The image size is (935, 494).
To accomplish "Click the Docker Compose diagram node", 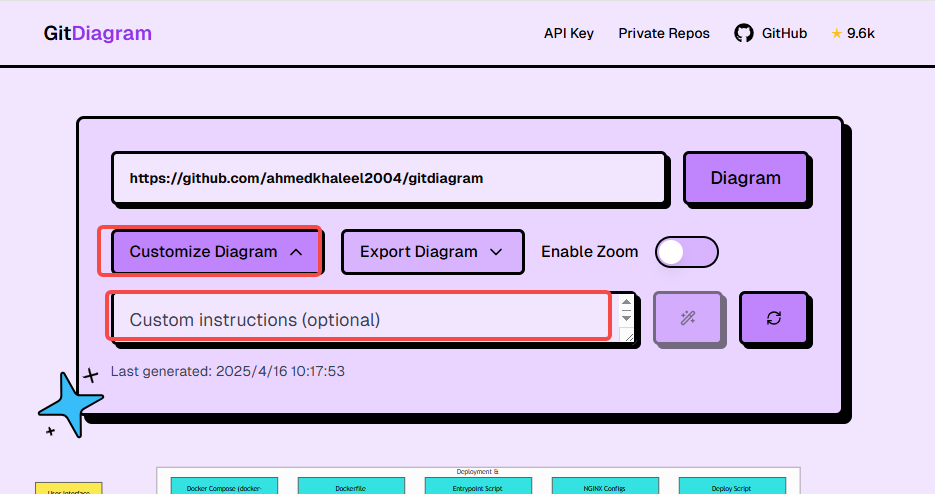I will coord(224,487).
